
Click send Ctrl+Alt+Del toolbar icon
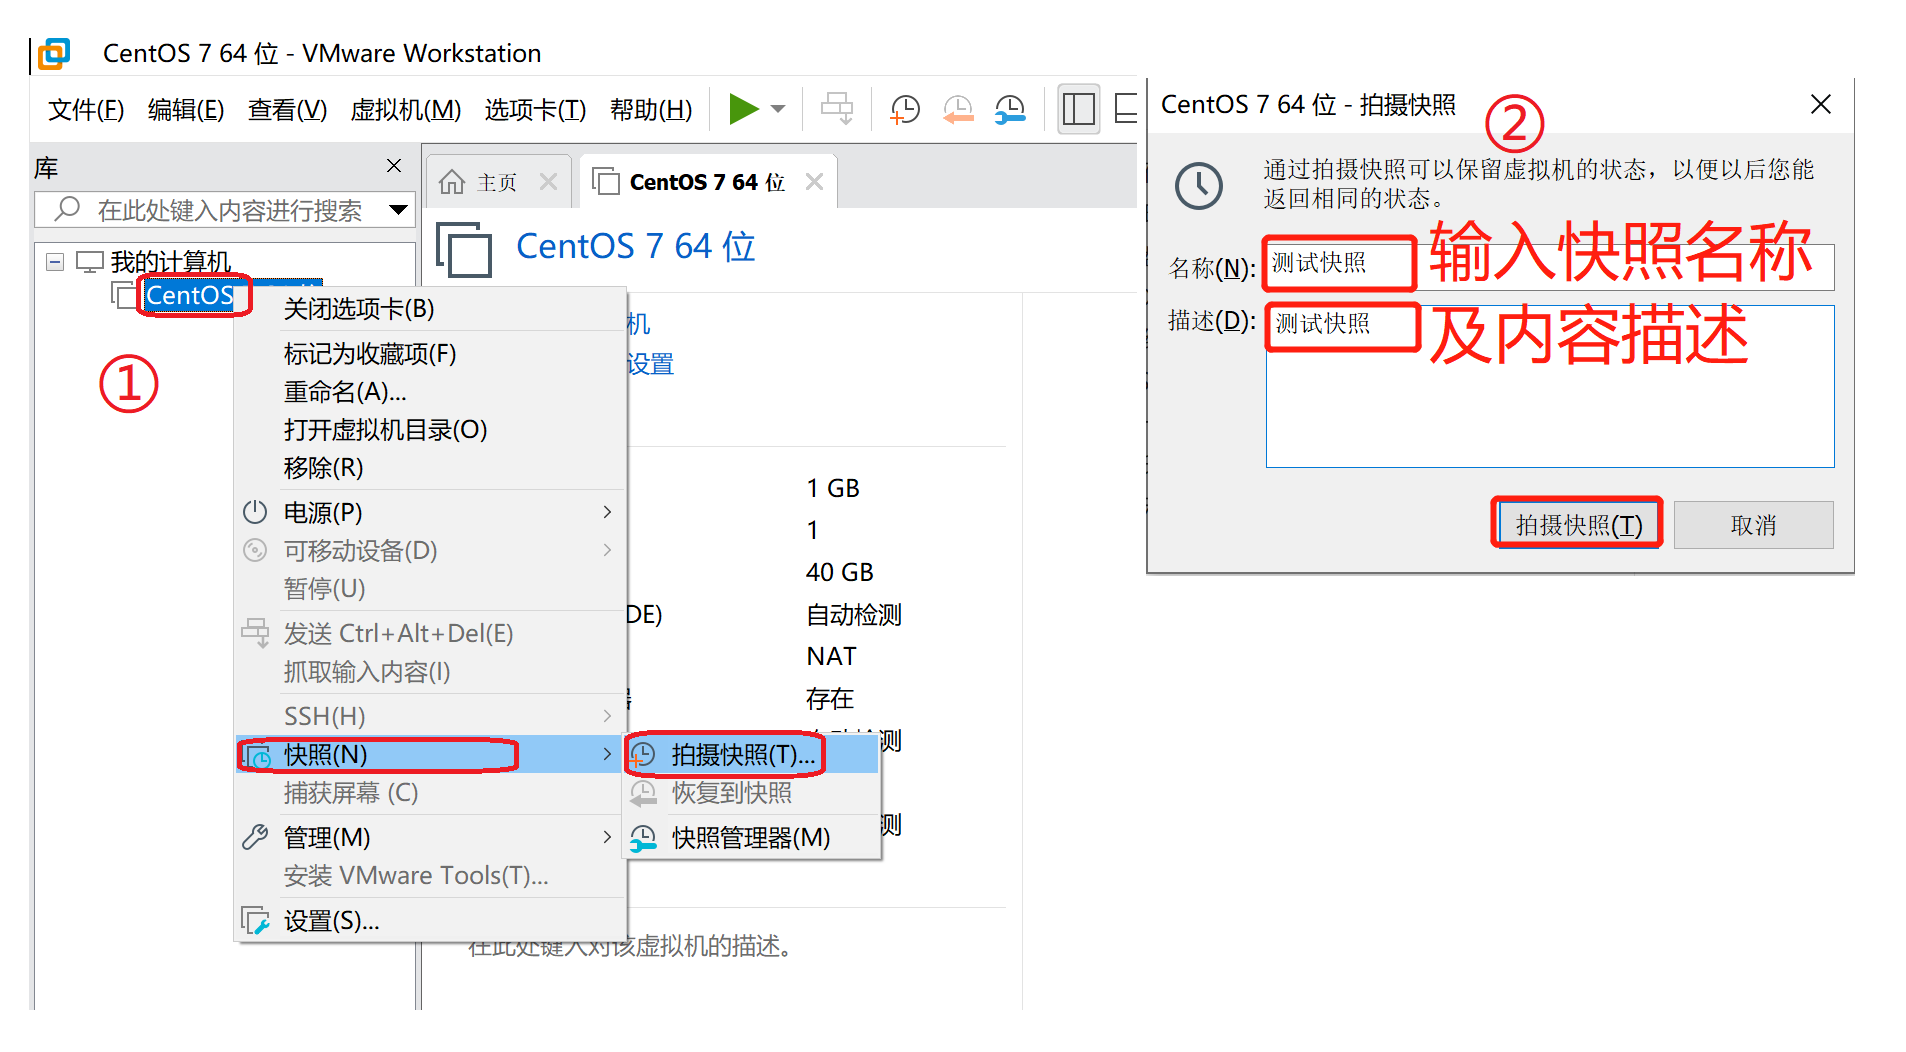click(837, 108)
